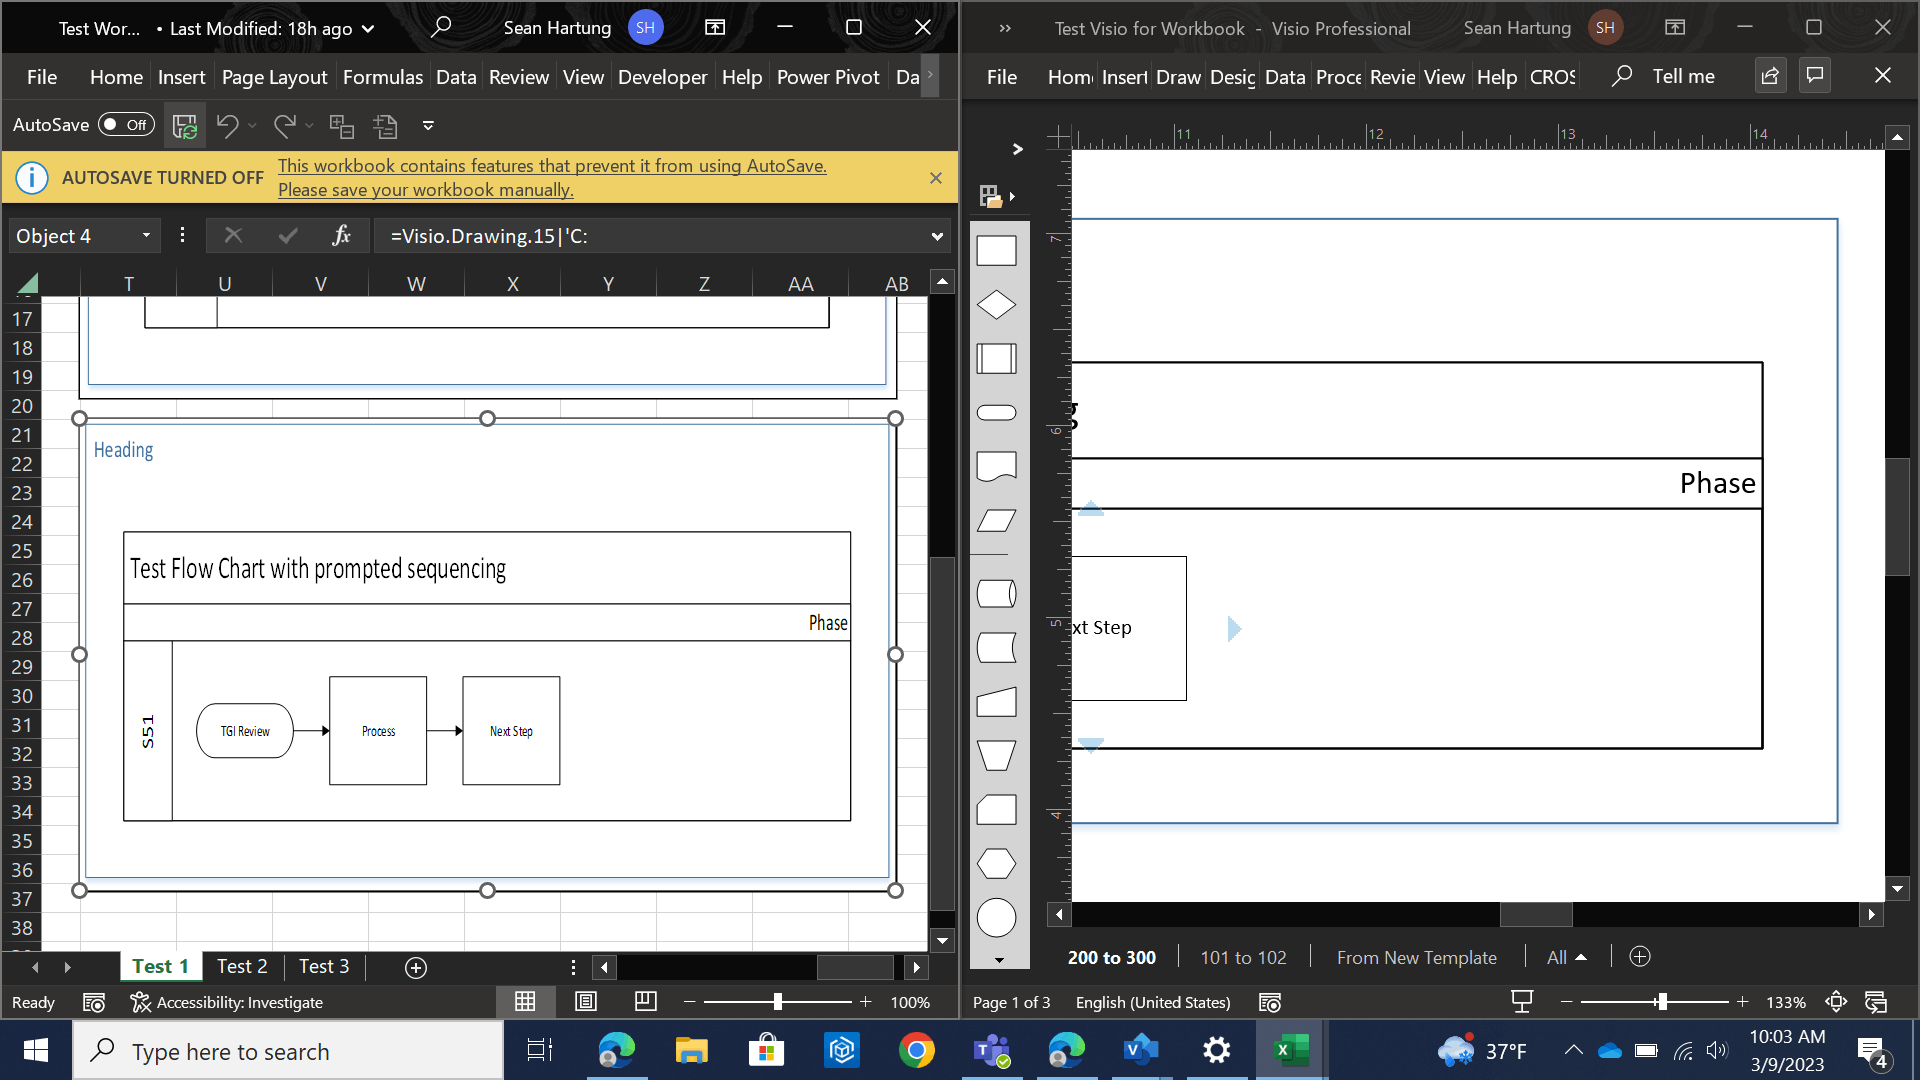Image resolution: width=1920 pixels, height=1080 pixels.
Task: Add a new page in Visio
Action: [1640, 957]
